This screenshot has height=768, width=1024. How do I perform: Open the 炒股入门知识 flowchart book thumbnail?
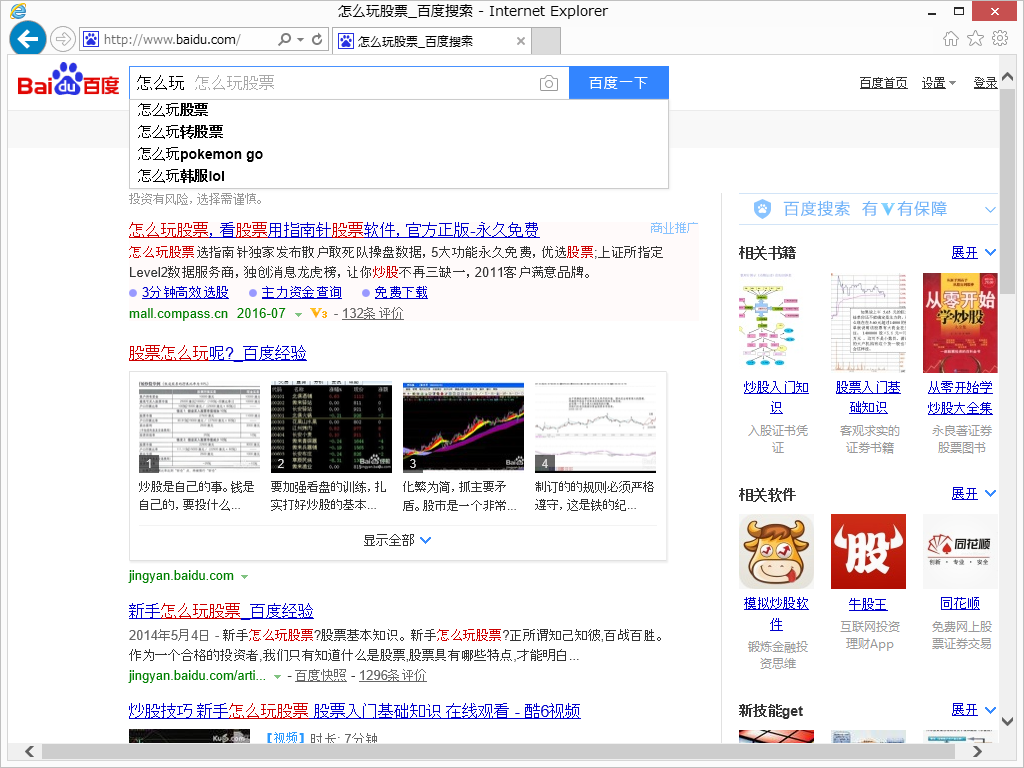776,323
